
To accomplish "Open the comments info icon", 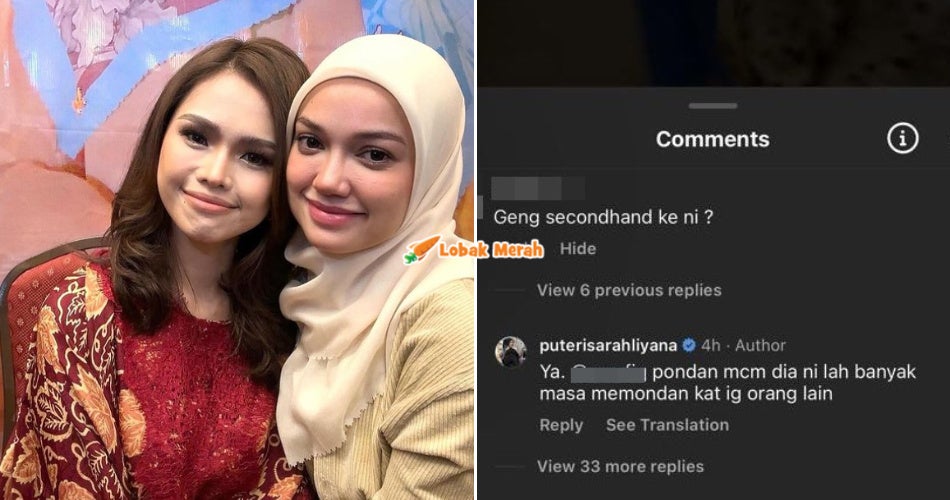I will pyautogui.click(x=903, y=139).
